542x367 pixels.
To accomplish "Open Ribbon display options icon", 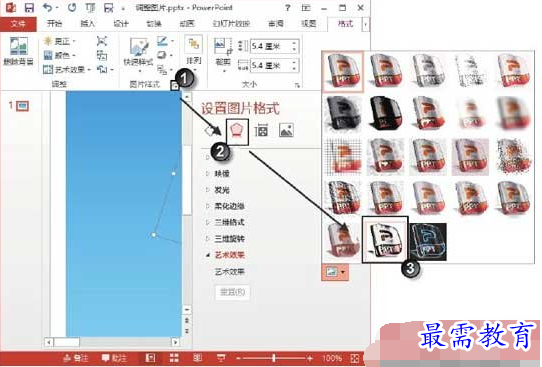I will coord(306,8).
